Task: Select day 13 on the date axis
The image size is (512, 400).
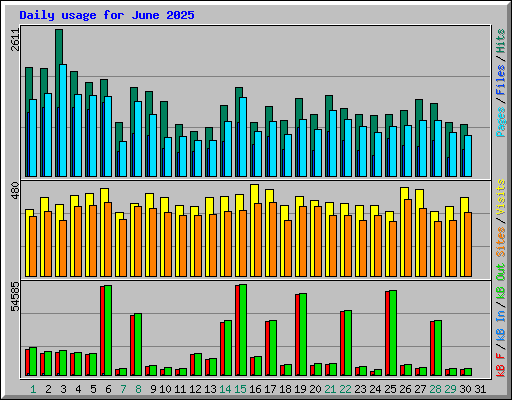Action: [x=210, y=389]
